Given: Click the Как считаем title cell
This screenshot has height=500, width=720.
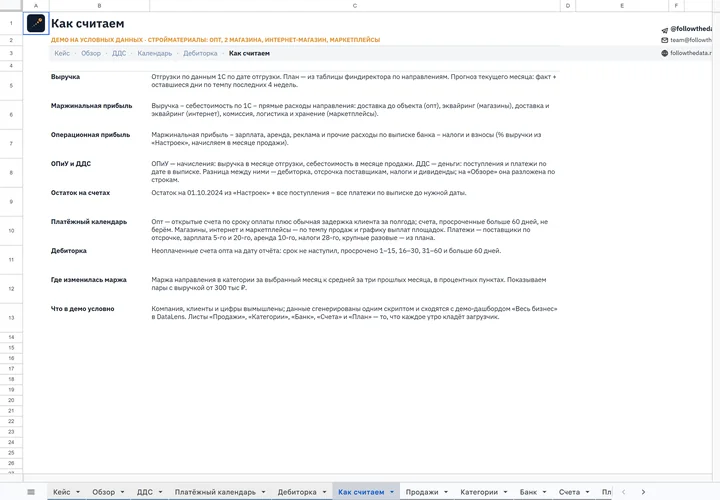Looking at the screenshot, I should [x=87, y=23].
